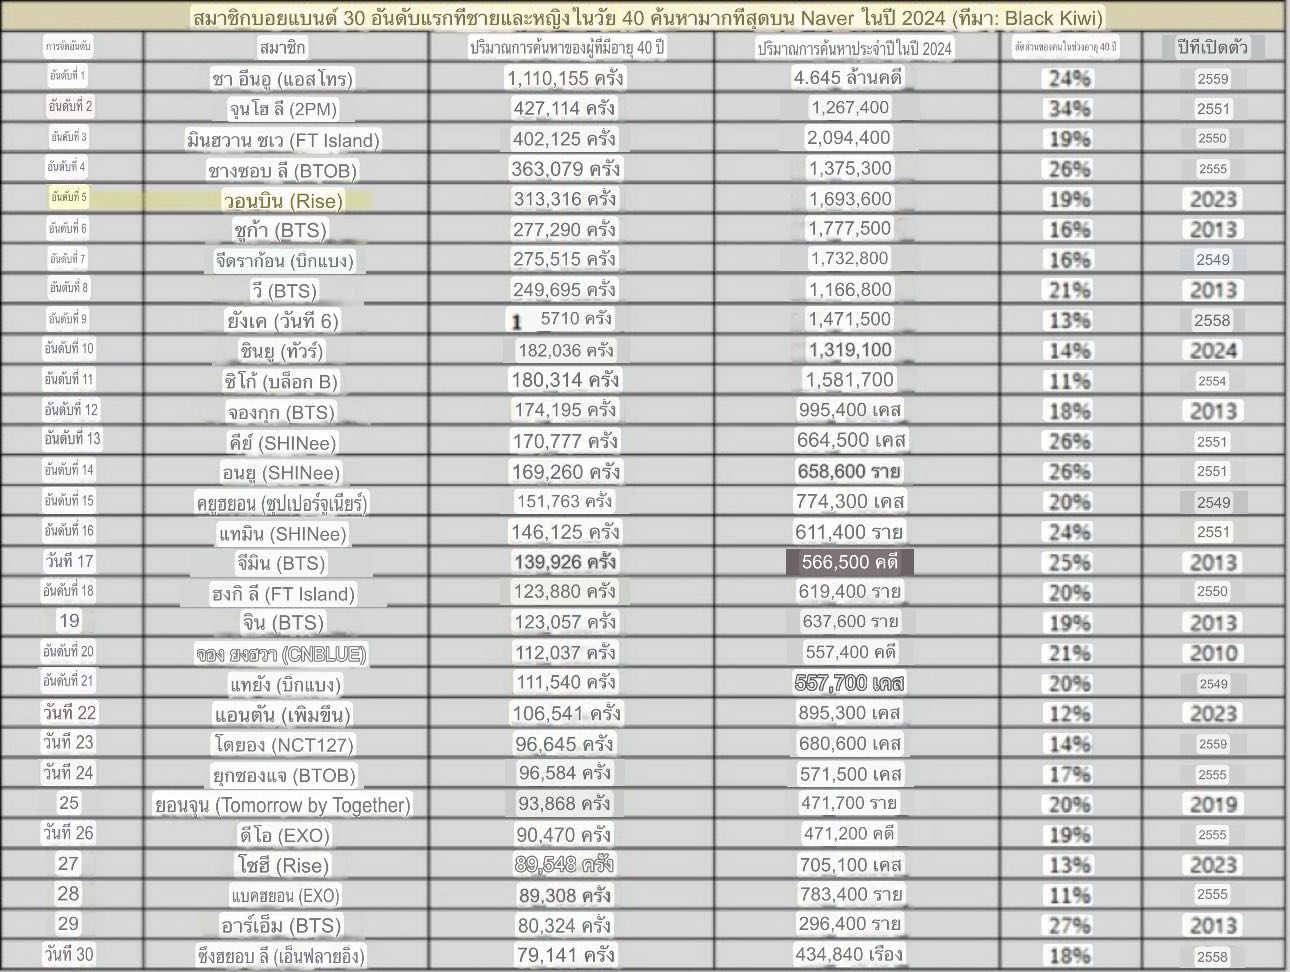Select the cell 'ยอนจุน (Tomorrow by Together)'
The image size is (1290, 972).
(283, 805)
